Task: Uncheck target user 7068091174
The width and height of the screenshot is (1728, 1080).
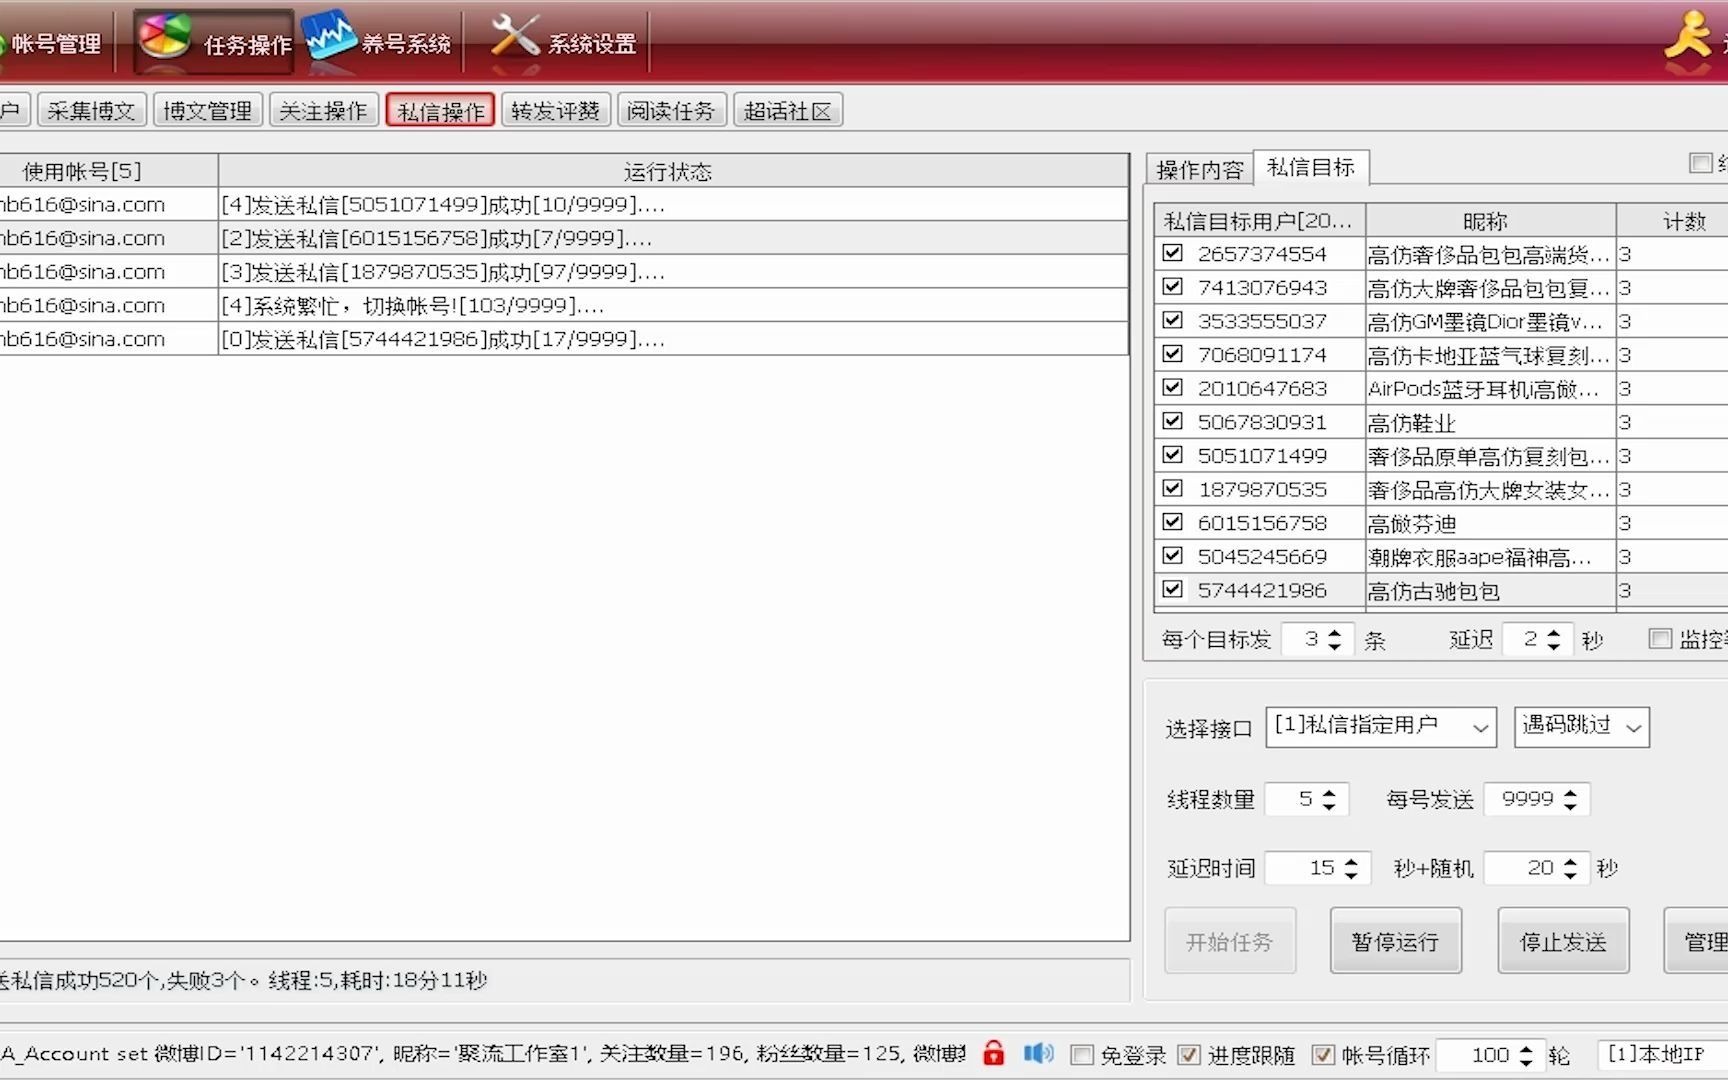Action: click(1172, 354)
